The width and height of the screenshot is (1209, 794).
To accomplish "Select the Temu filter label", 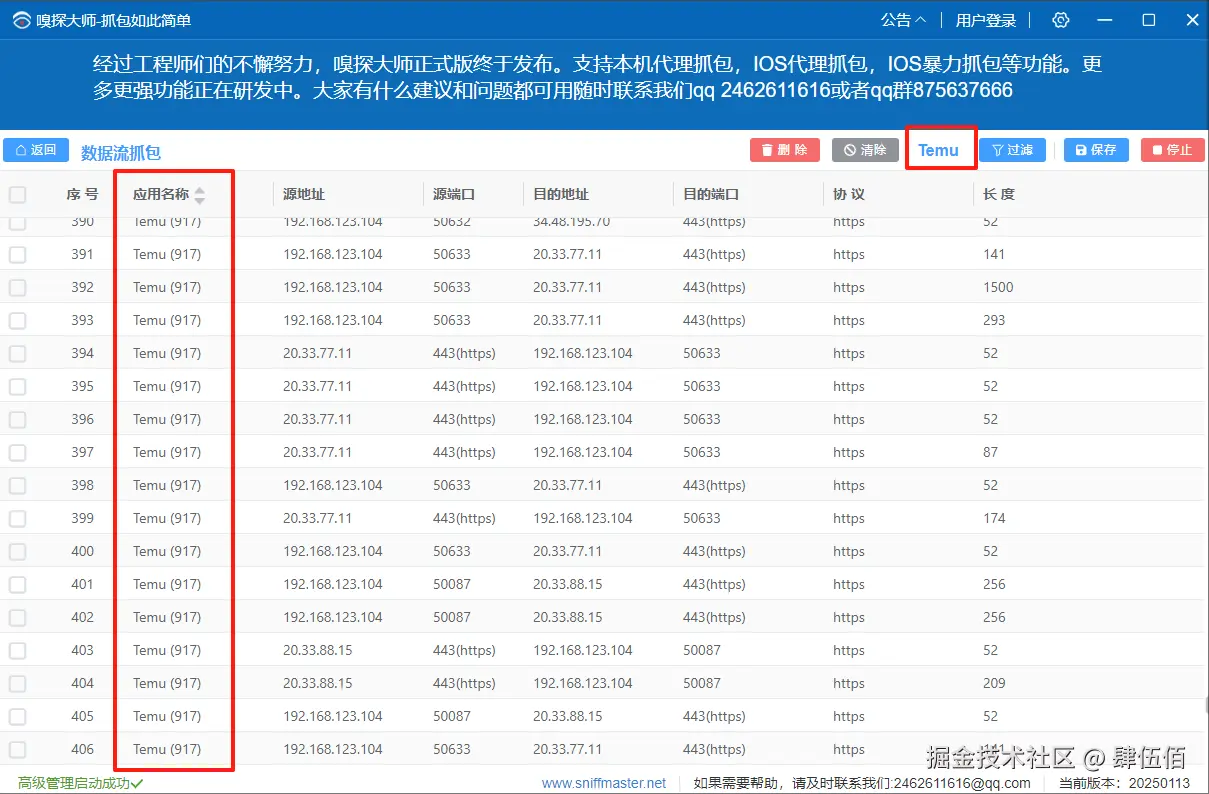I will point(938,150).
